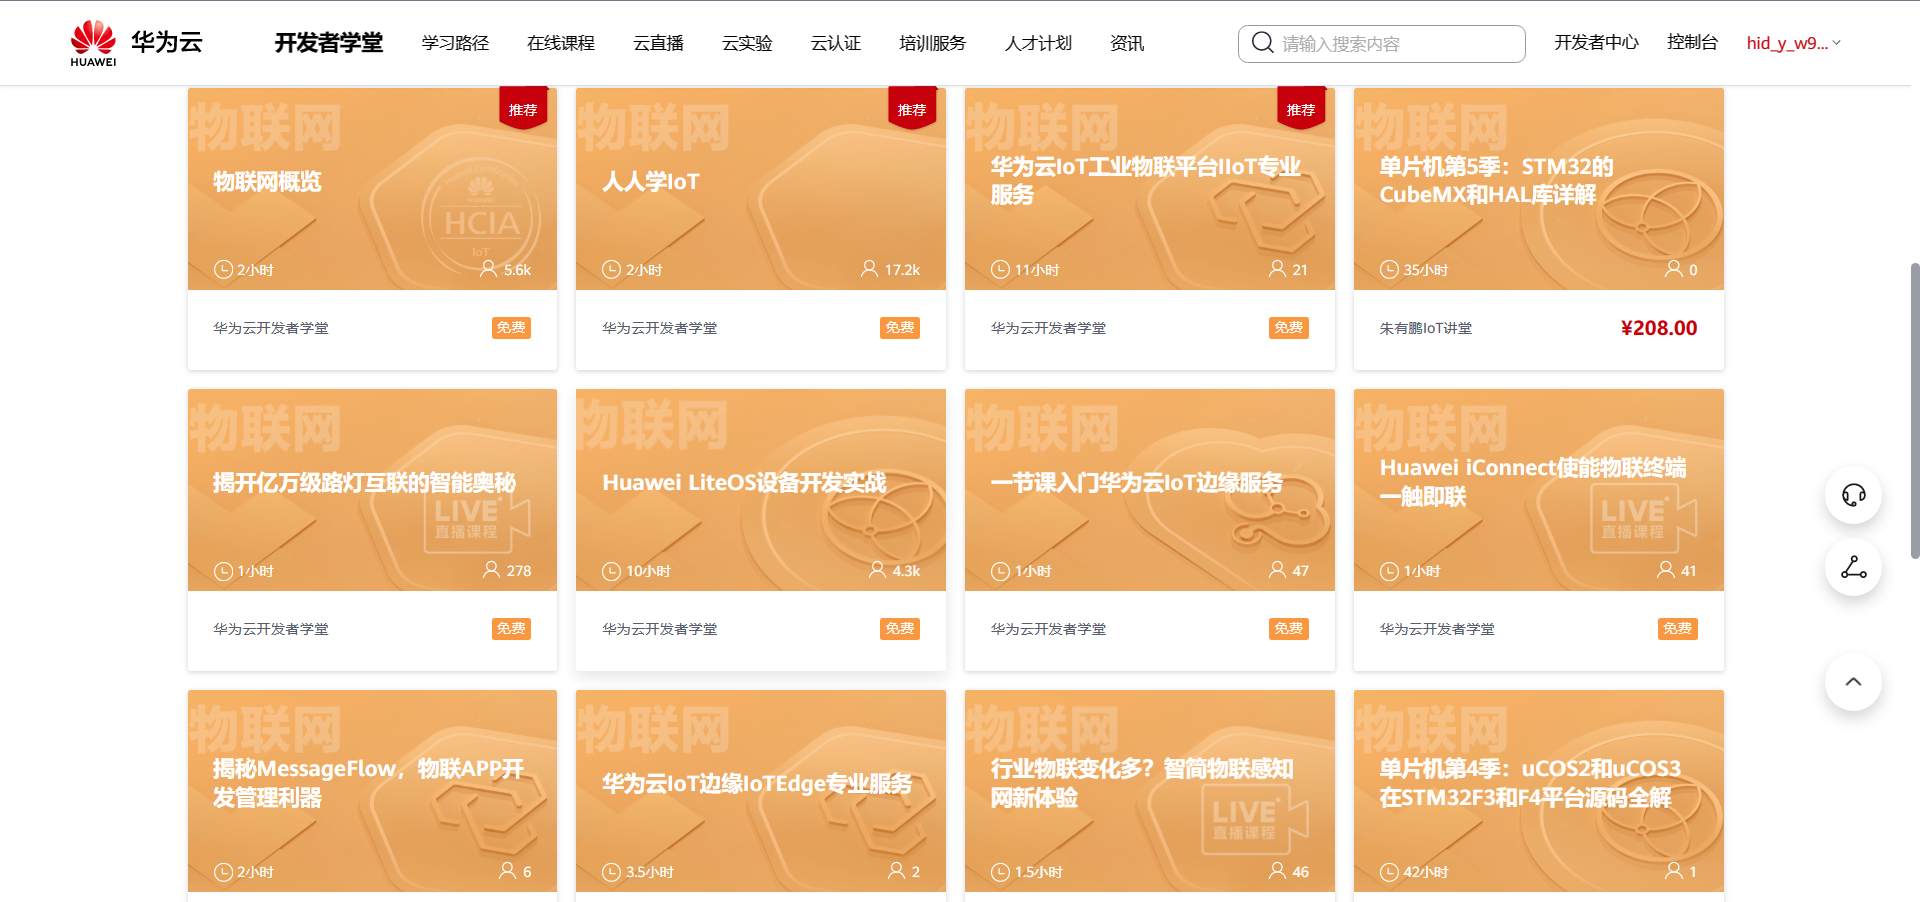Focus the search input field
This screenshot has height=902, width=1920.
(1382, 44)
